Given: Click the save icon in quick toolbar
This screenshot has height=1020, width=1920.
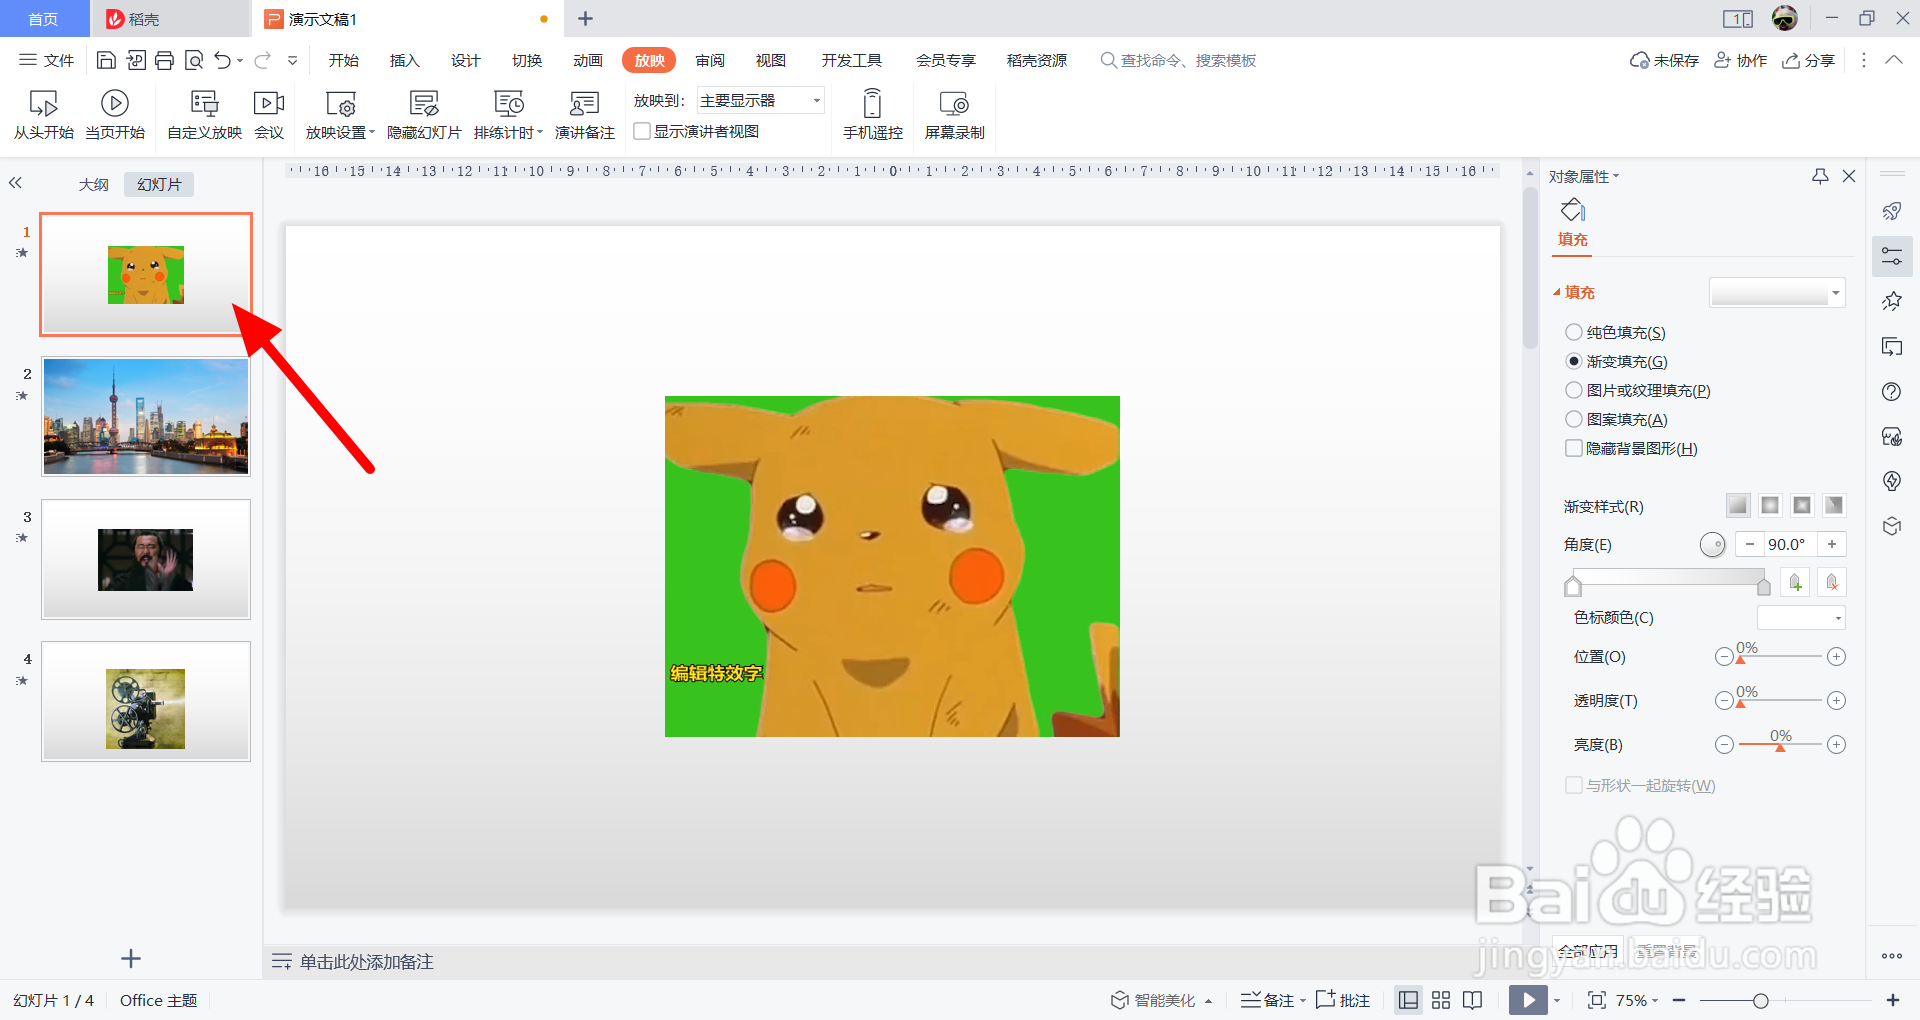Looking at the screenshot, I should [x=106, y=60].
